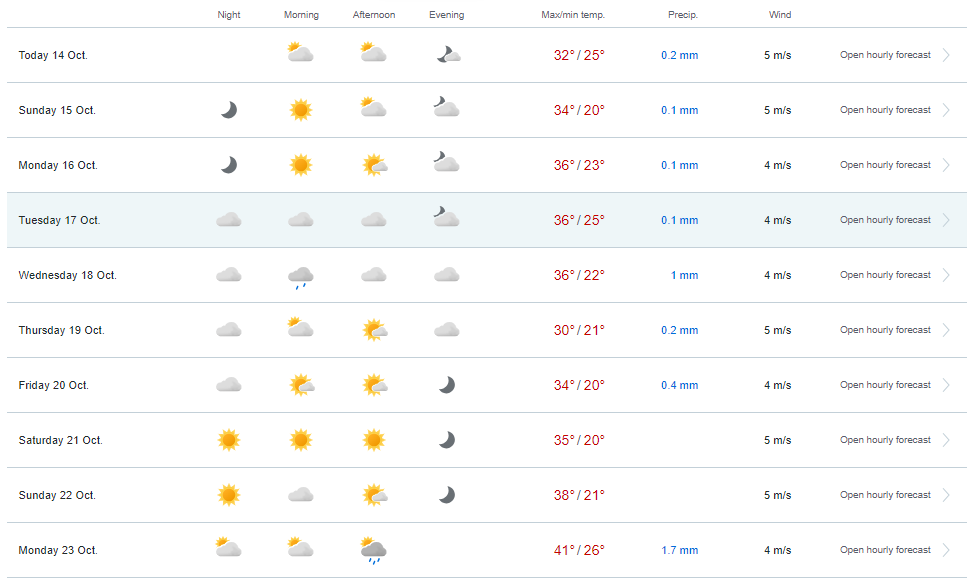Click Sunday 22 Oct morning cloud icon

pos(301,495)
